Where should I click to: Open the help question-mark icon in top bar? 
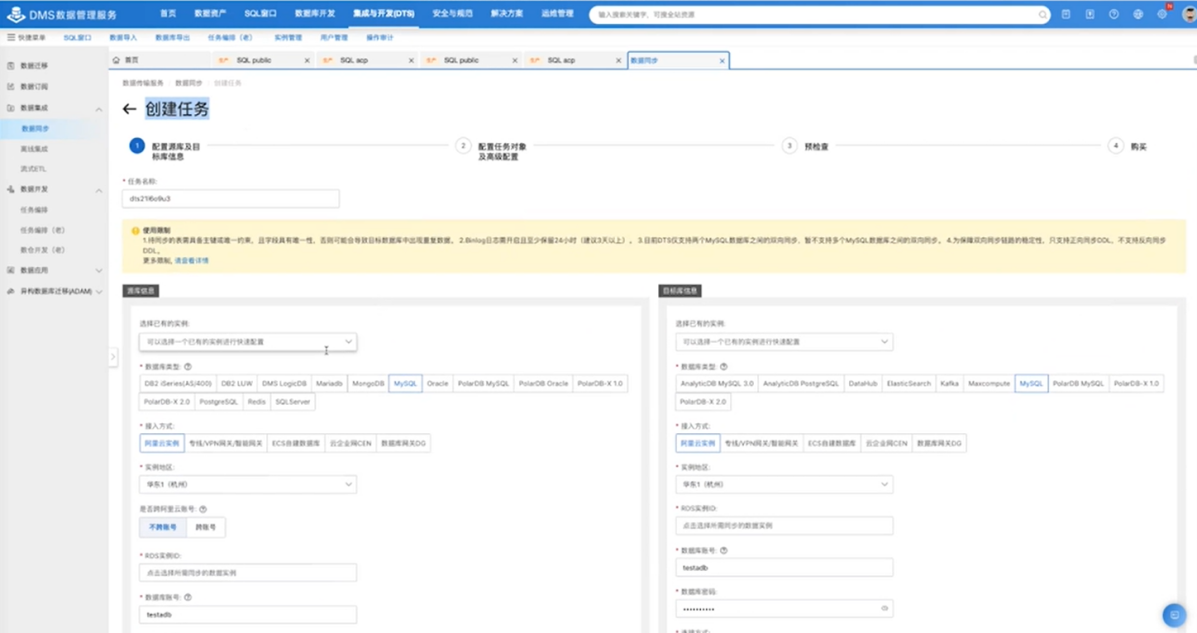pos(1114,14)
